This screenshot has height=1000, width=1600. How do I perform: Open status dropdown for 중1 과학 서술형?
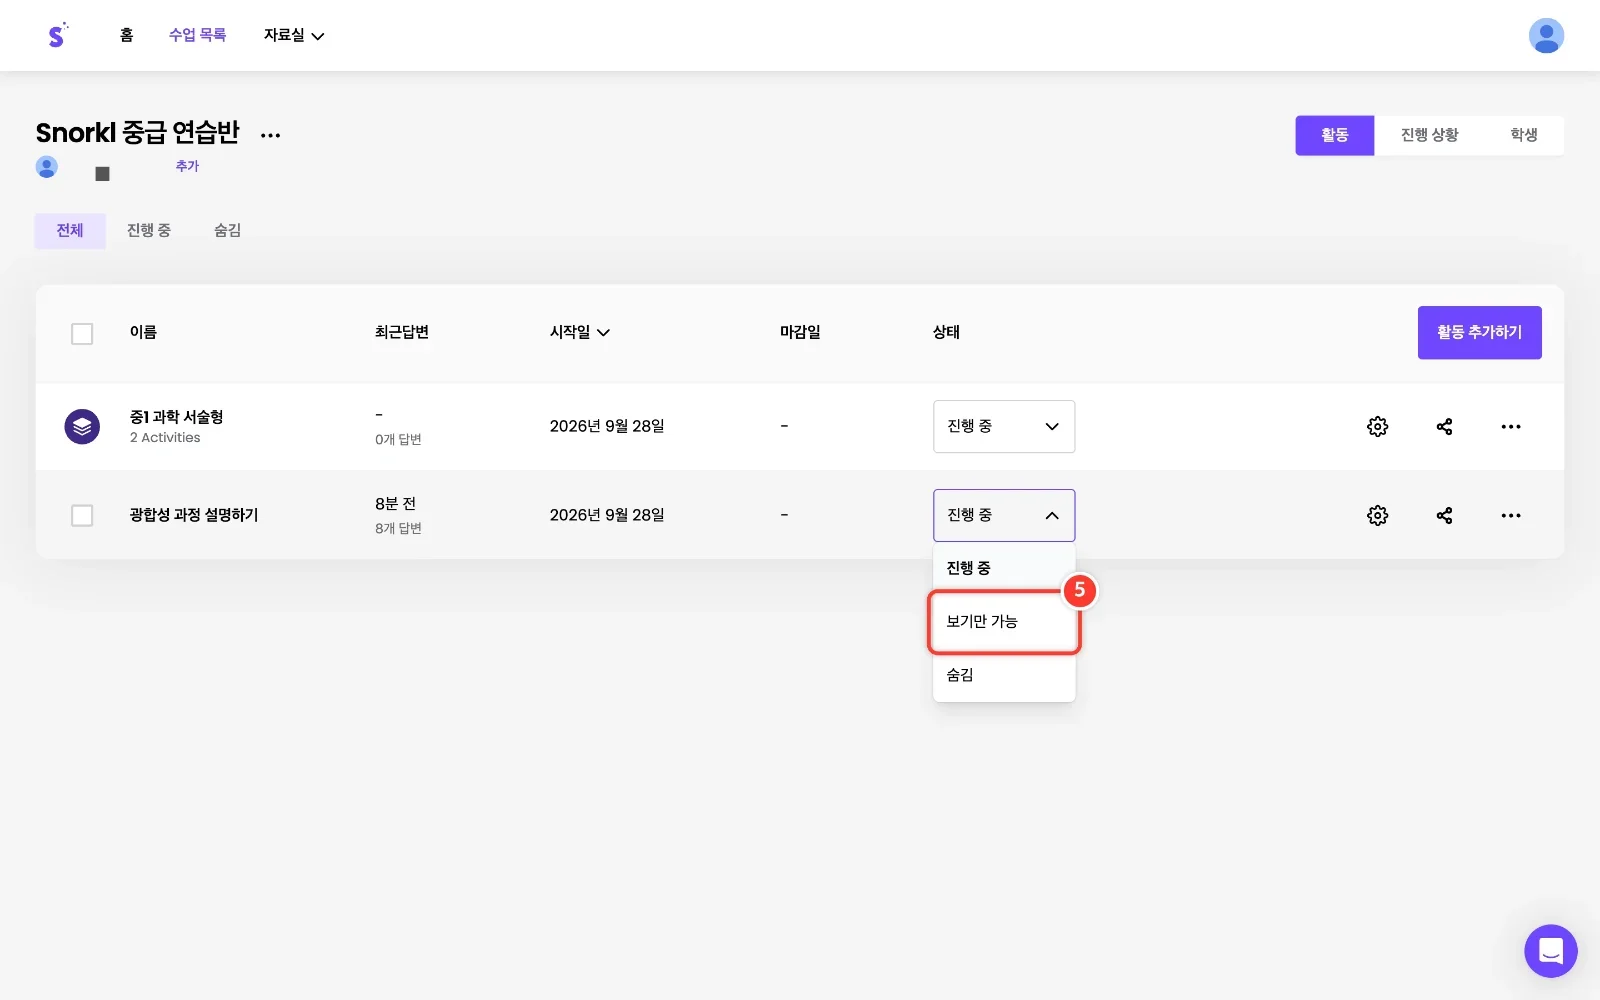pyautogui.click(x=1004, y=427)
